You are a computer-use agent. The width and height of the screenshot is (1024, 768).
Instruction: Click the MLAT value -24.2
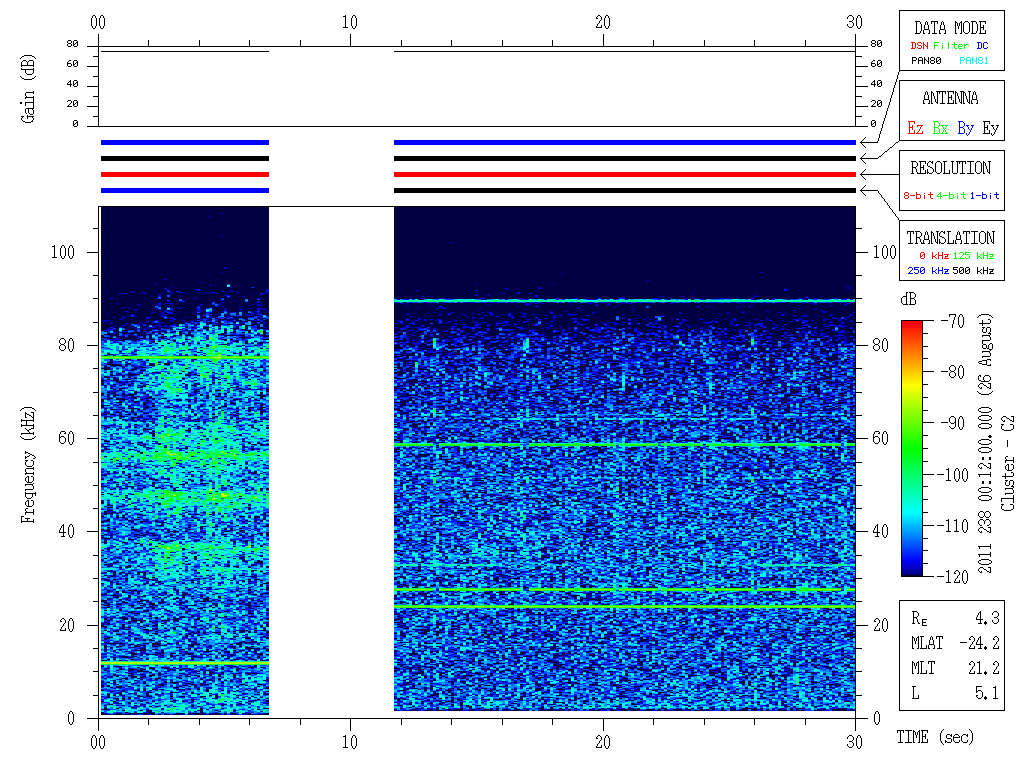[x=979, y=643]
